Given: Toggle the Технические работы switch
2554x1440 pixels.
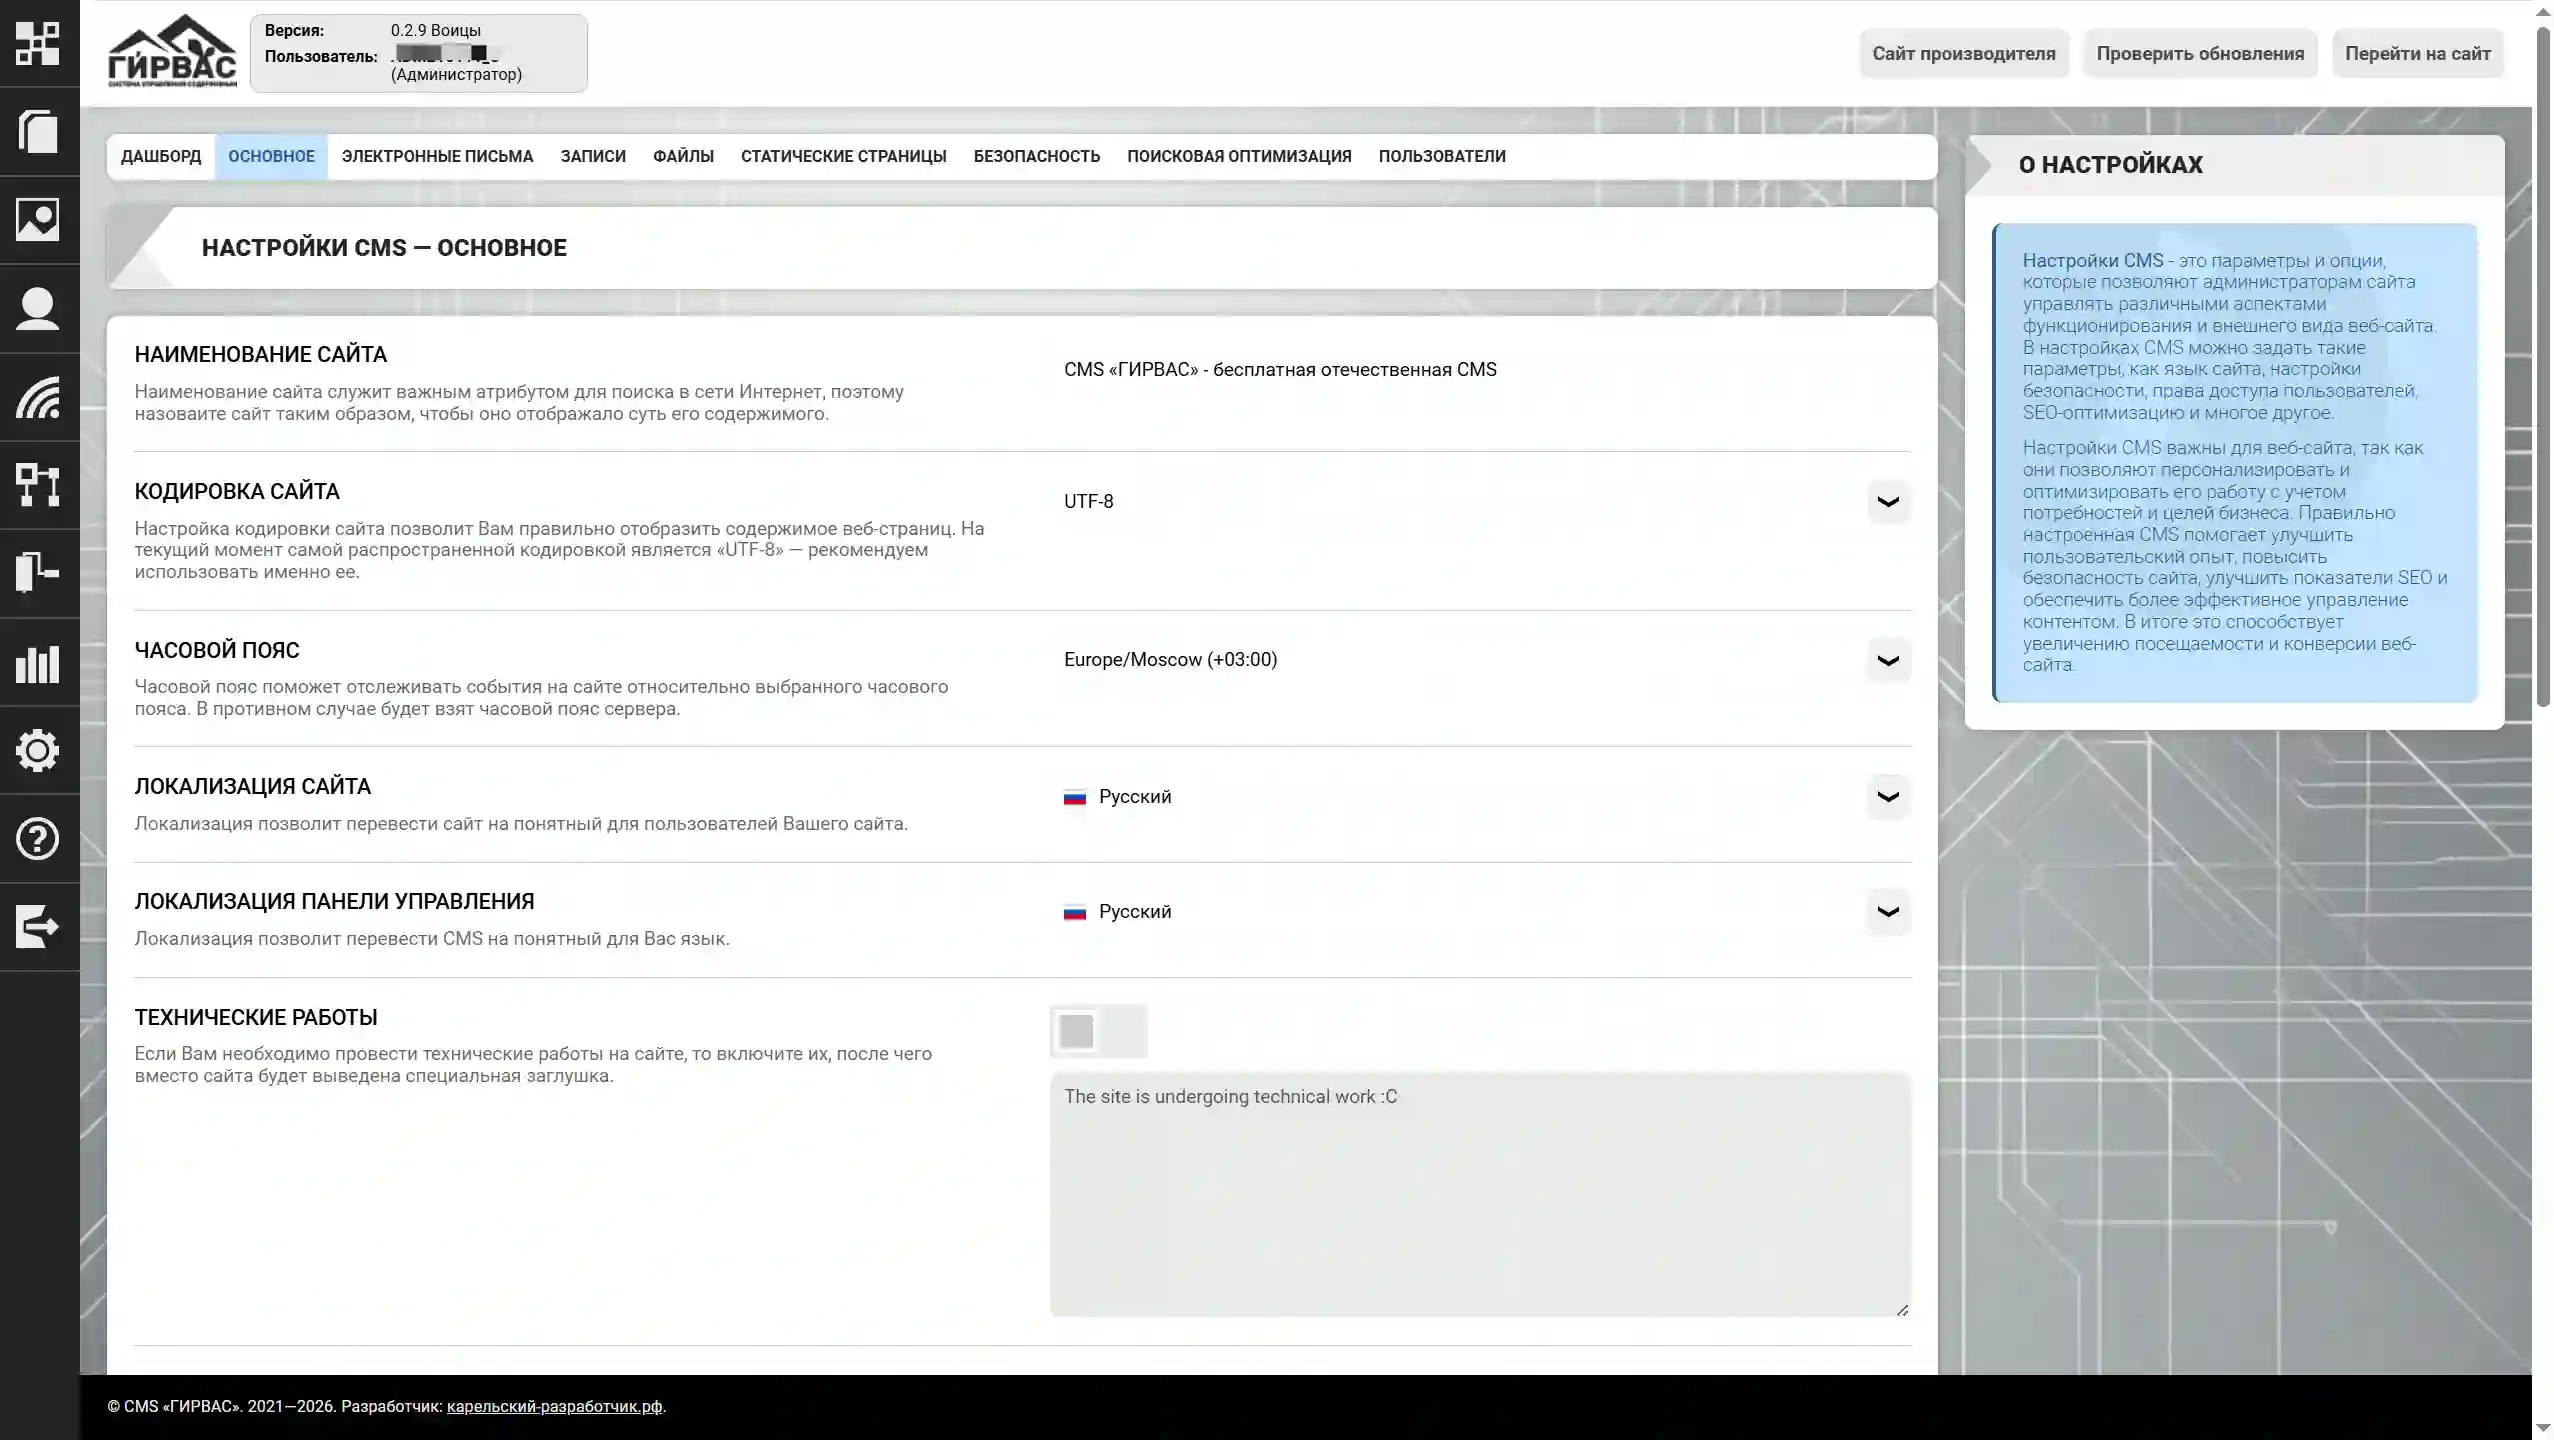Looking at the screenshot, I should click(x=1098, y=1031).
